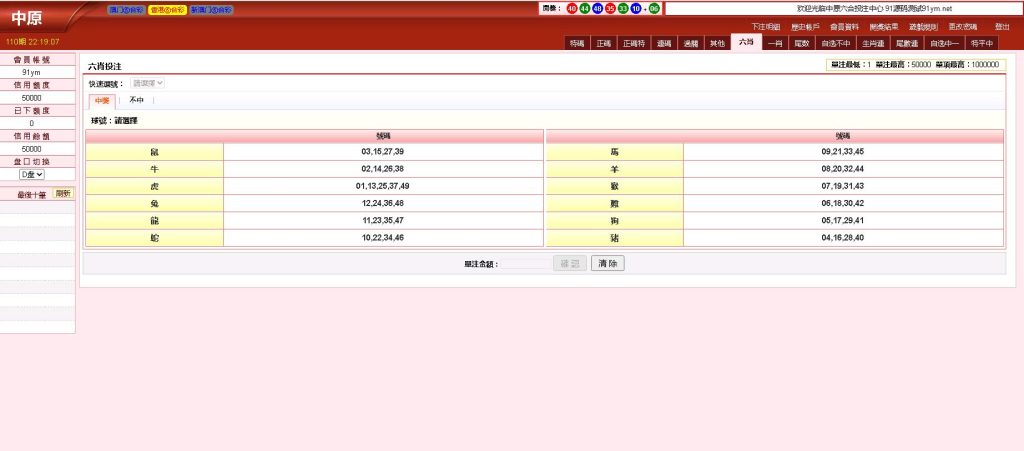Click the blue number 48 ball
The width and height of the screenshot is (1024, 451).
[598, 8]
